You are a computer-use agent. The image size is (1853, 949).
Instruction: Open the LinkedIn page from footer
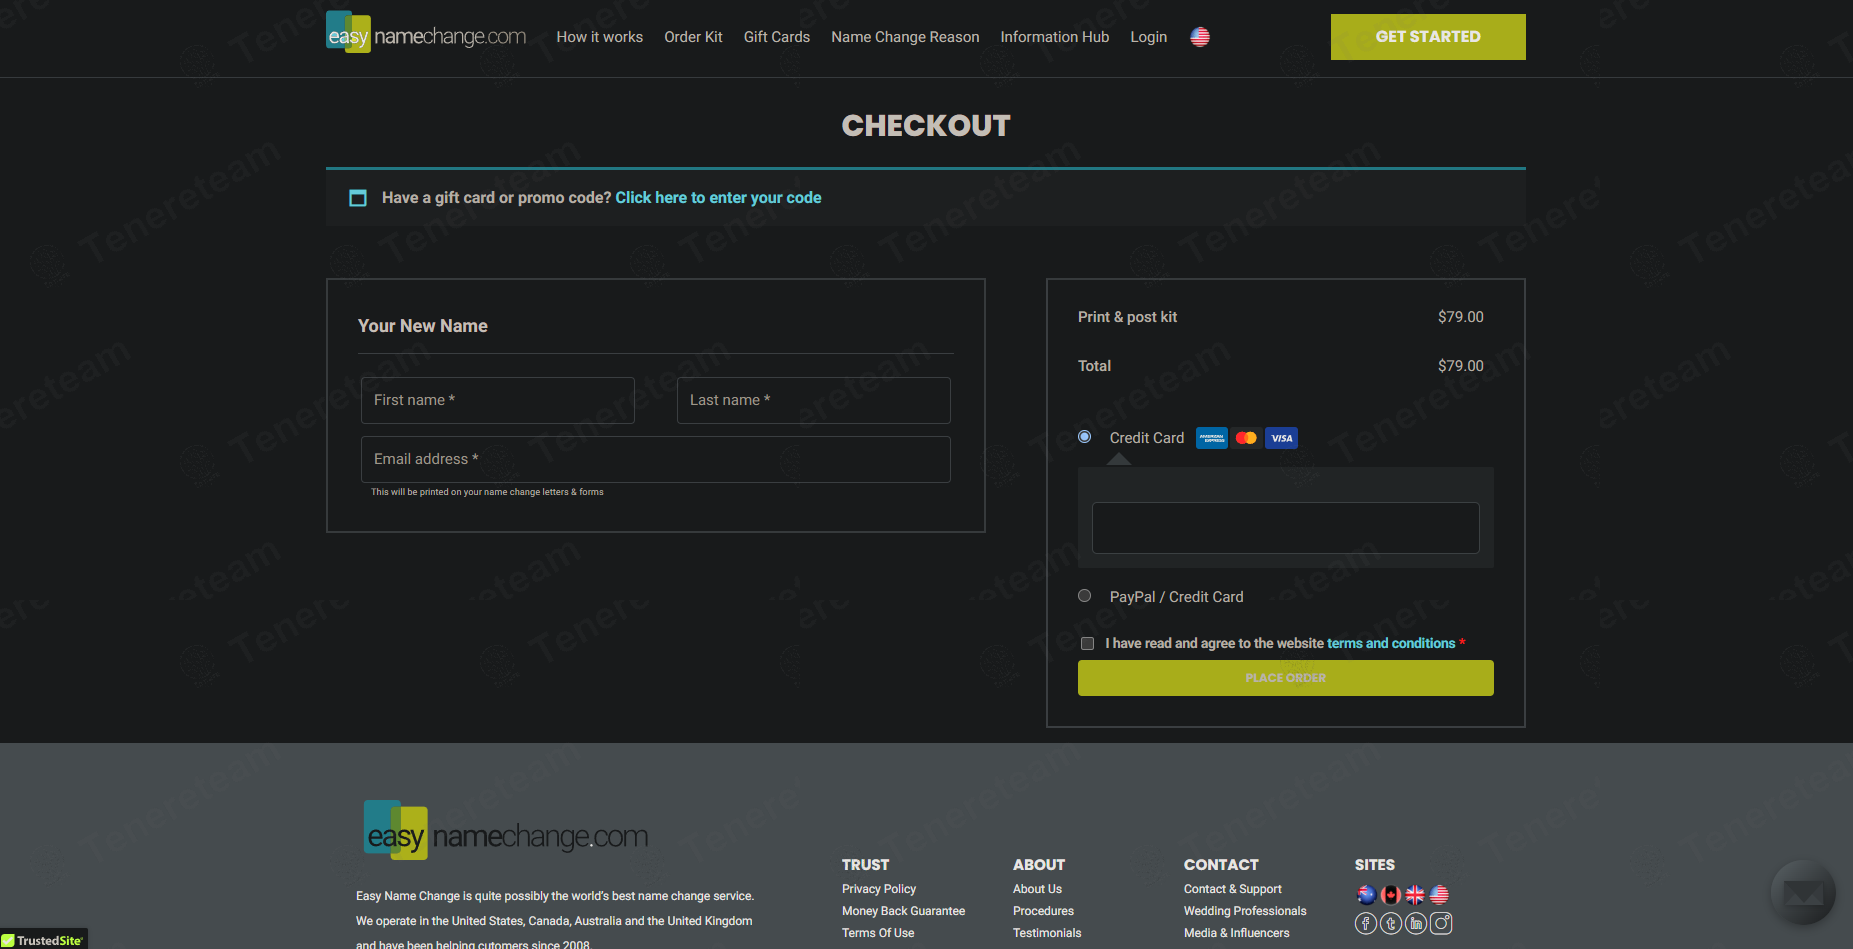1416,923
